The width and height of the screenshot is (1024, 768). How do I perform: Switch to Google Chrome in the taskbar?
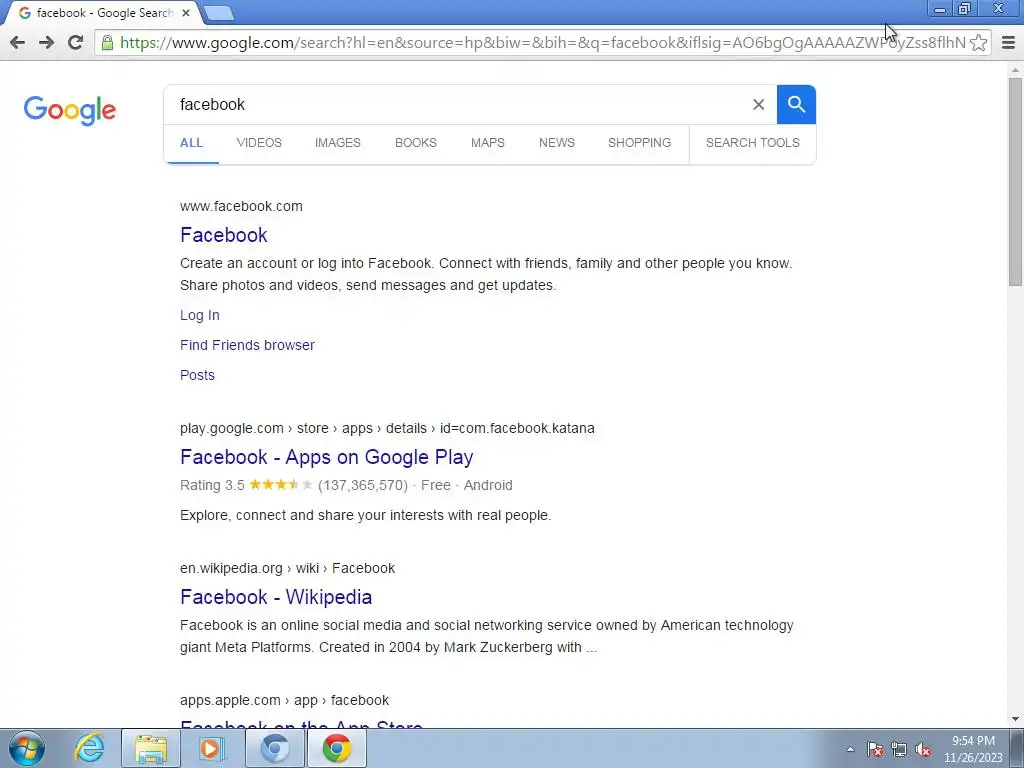point(336,748)
